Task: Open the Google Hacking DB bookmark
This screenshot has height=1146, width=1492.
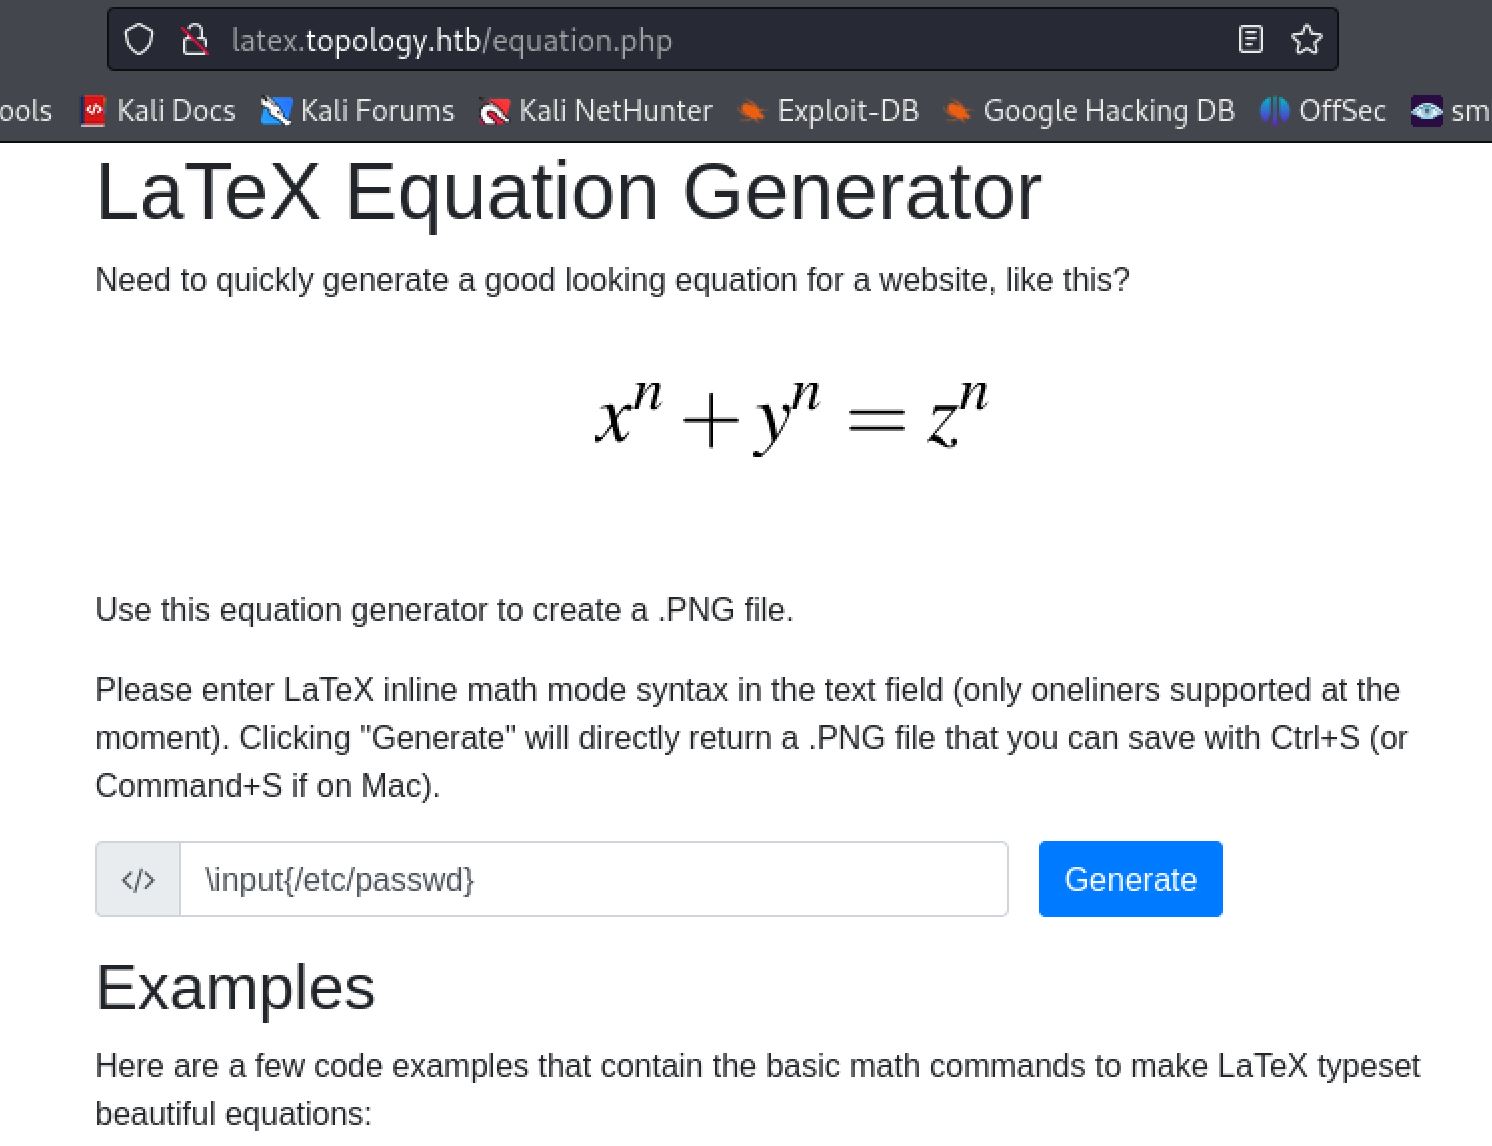Action: pyautogui.click(x=1090, y=111)
